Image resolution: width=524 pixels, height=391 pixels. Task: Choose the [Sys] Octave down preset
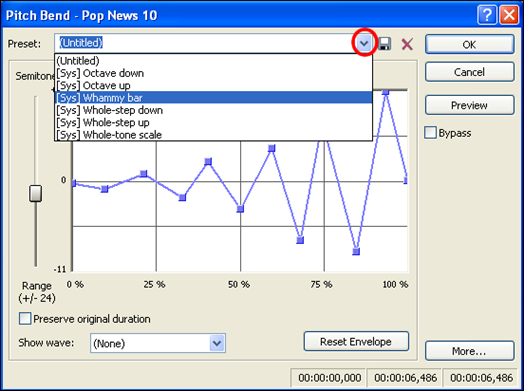click(x=213, y=73)
